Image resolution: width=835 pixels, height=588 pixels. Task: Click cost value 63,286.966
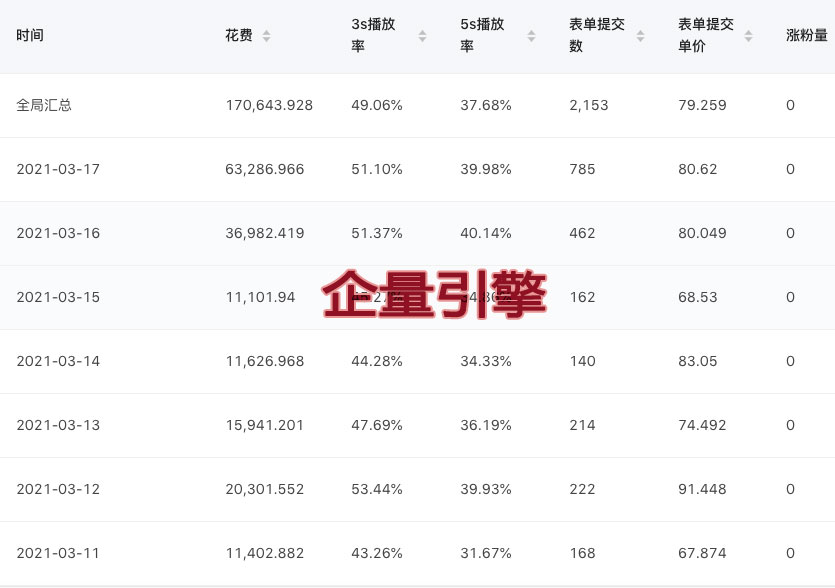265,169
